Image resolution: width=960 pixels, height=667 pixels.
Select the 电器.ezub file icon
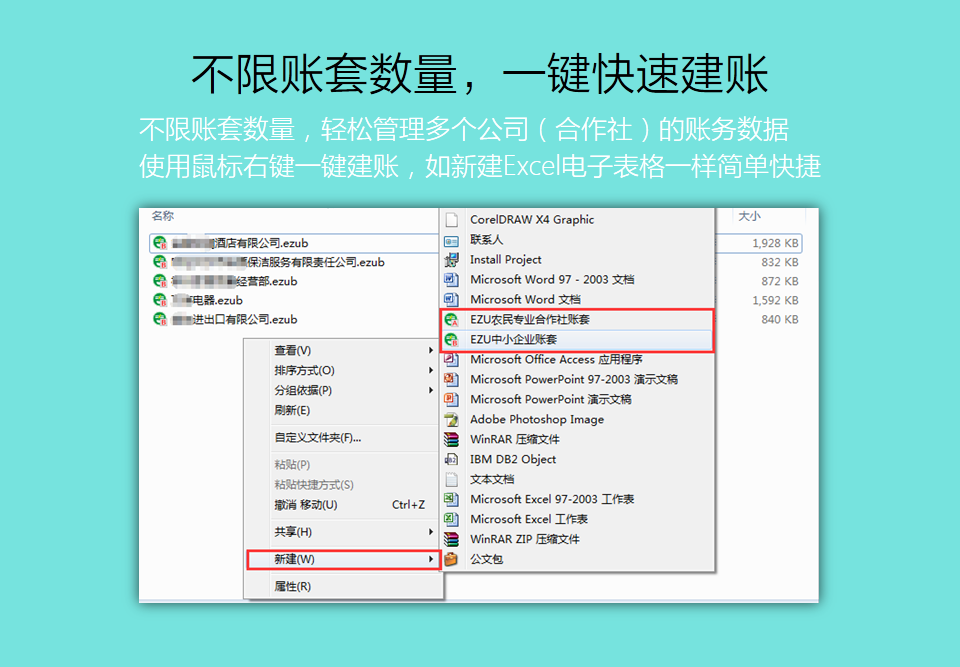[160, 300]
